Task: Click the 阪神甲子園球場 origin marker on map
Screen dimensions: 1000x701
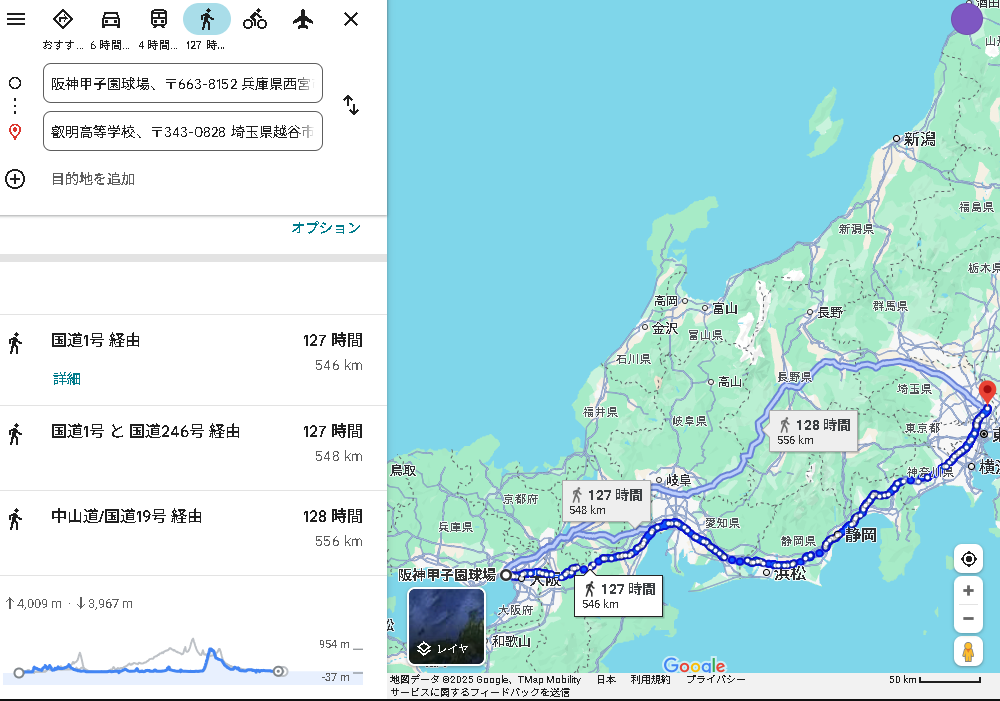Action: tap(506, 575)
